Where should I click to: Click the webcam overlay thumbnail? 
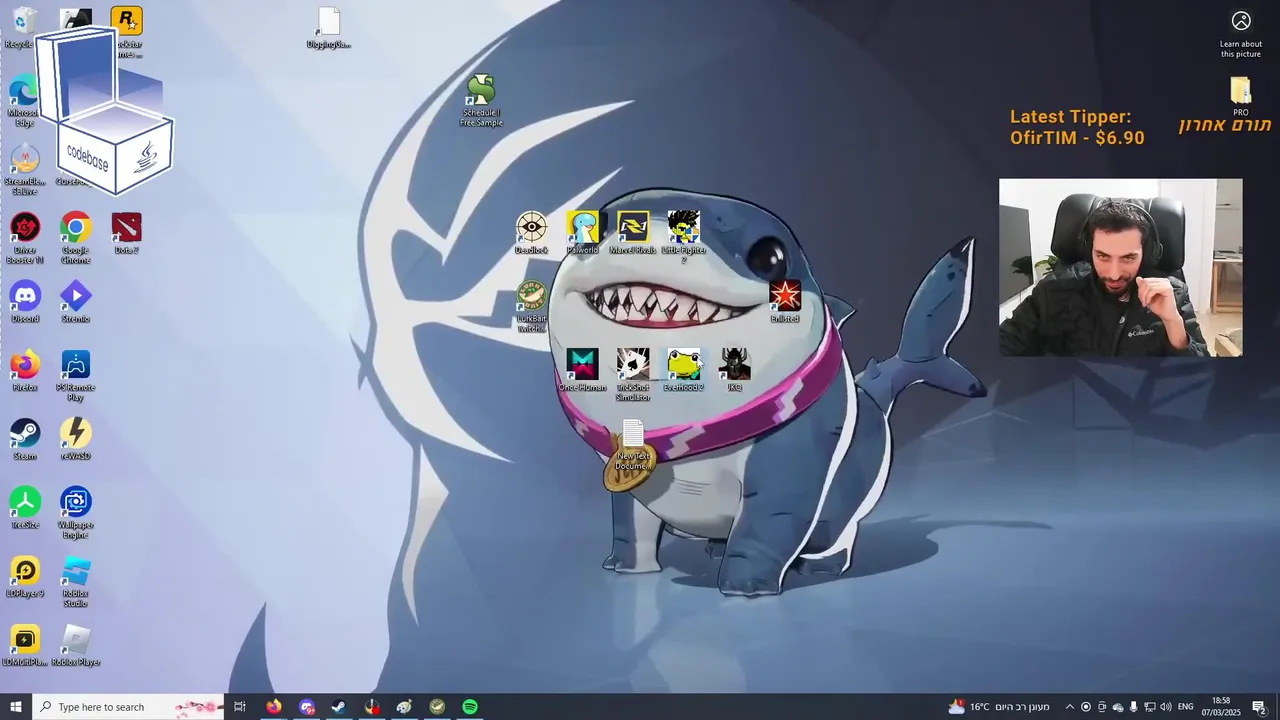pos(1120,267)
